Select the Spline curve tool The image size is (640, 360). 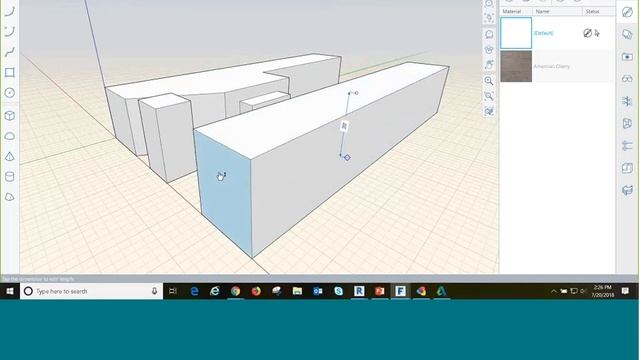tap(10, 52)
